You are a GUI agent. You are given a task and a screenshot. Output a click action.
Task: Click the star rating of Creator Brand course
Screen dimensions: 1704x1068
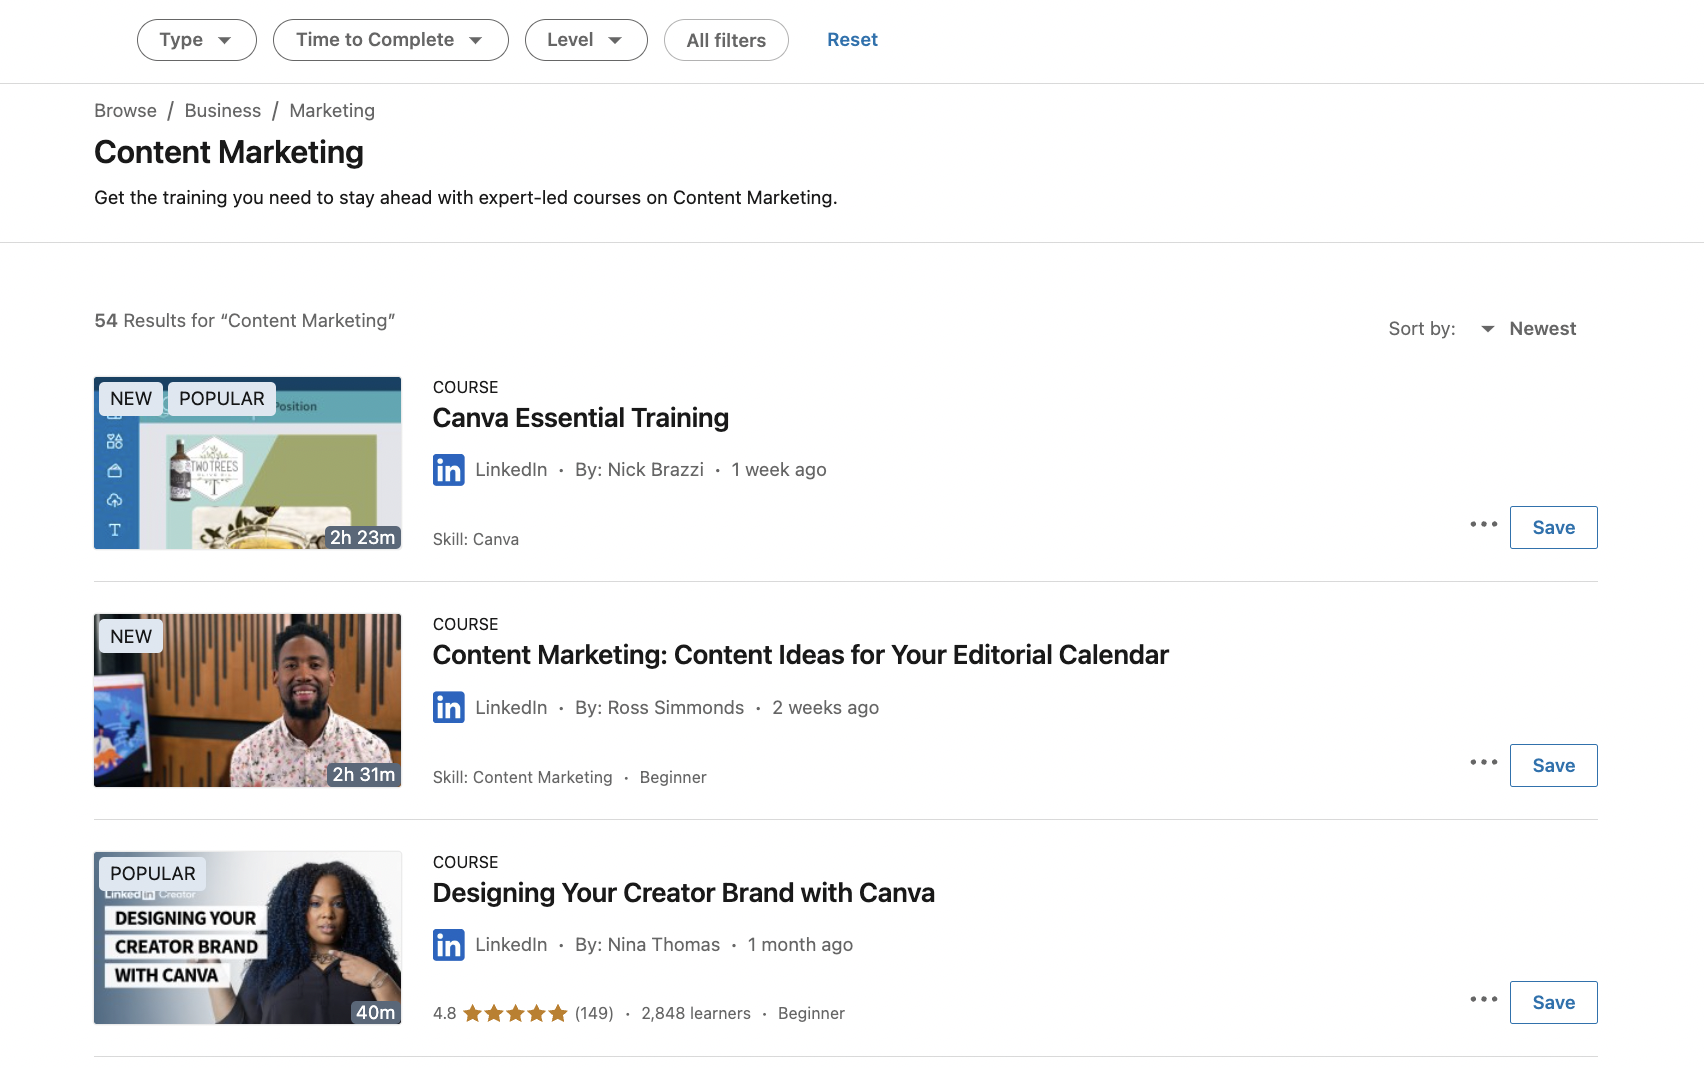click(515, 1014)
